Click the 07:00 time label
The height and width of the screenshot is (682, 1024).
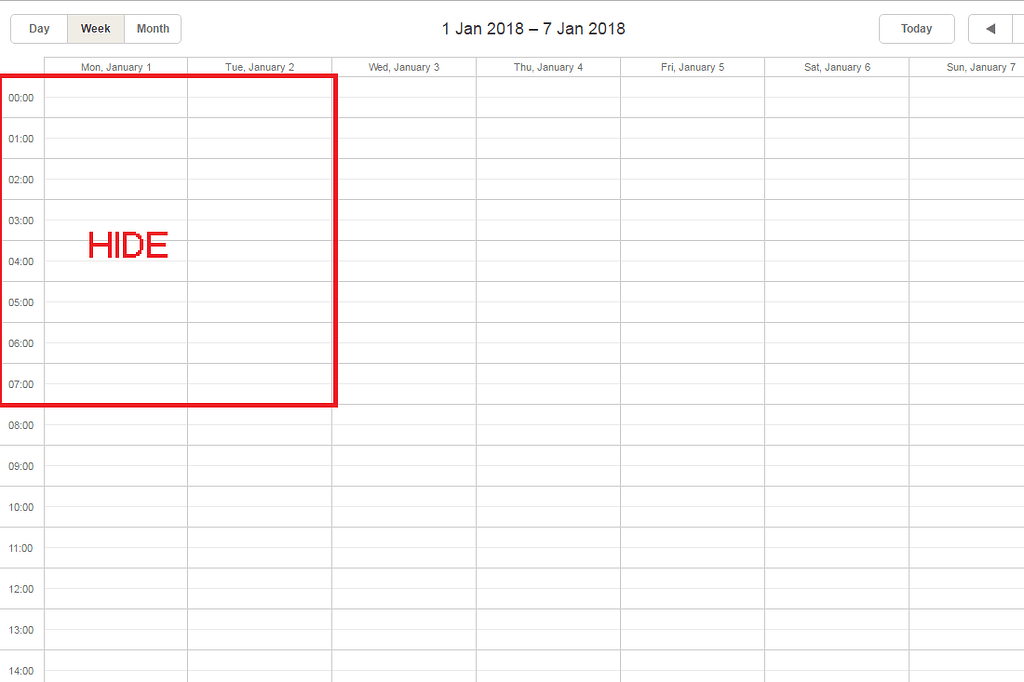point(21,384)
